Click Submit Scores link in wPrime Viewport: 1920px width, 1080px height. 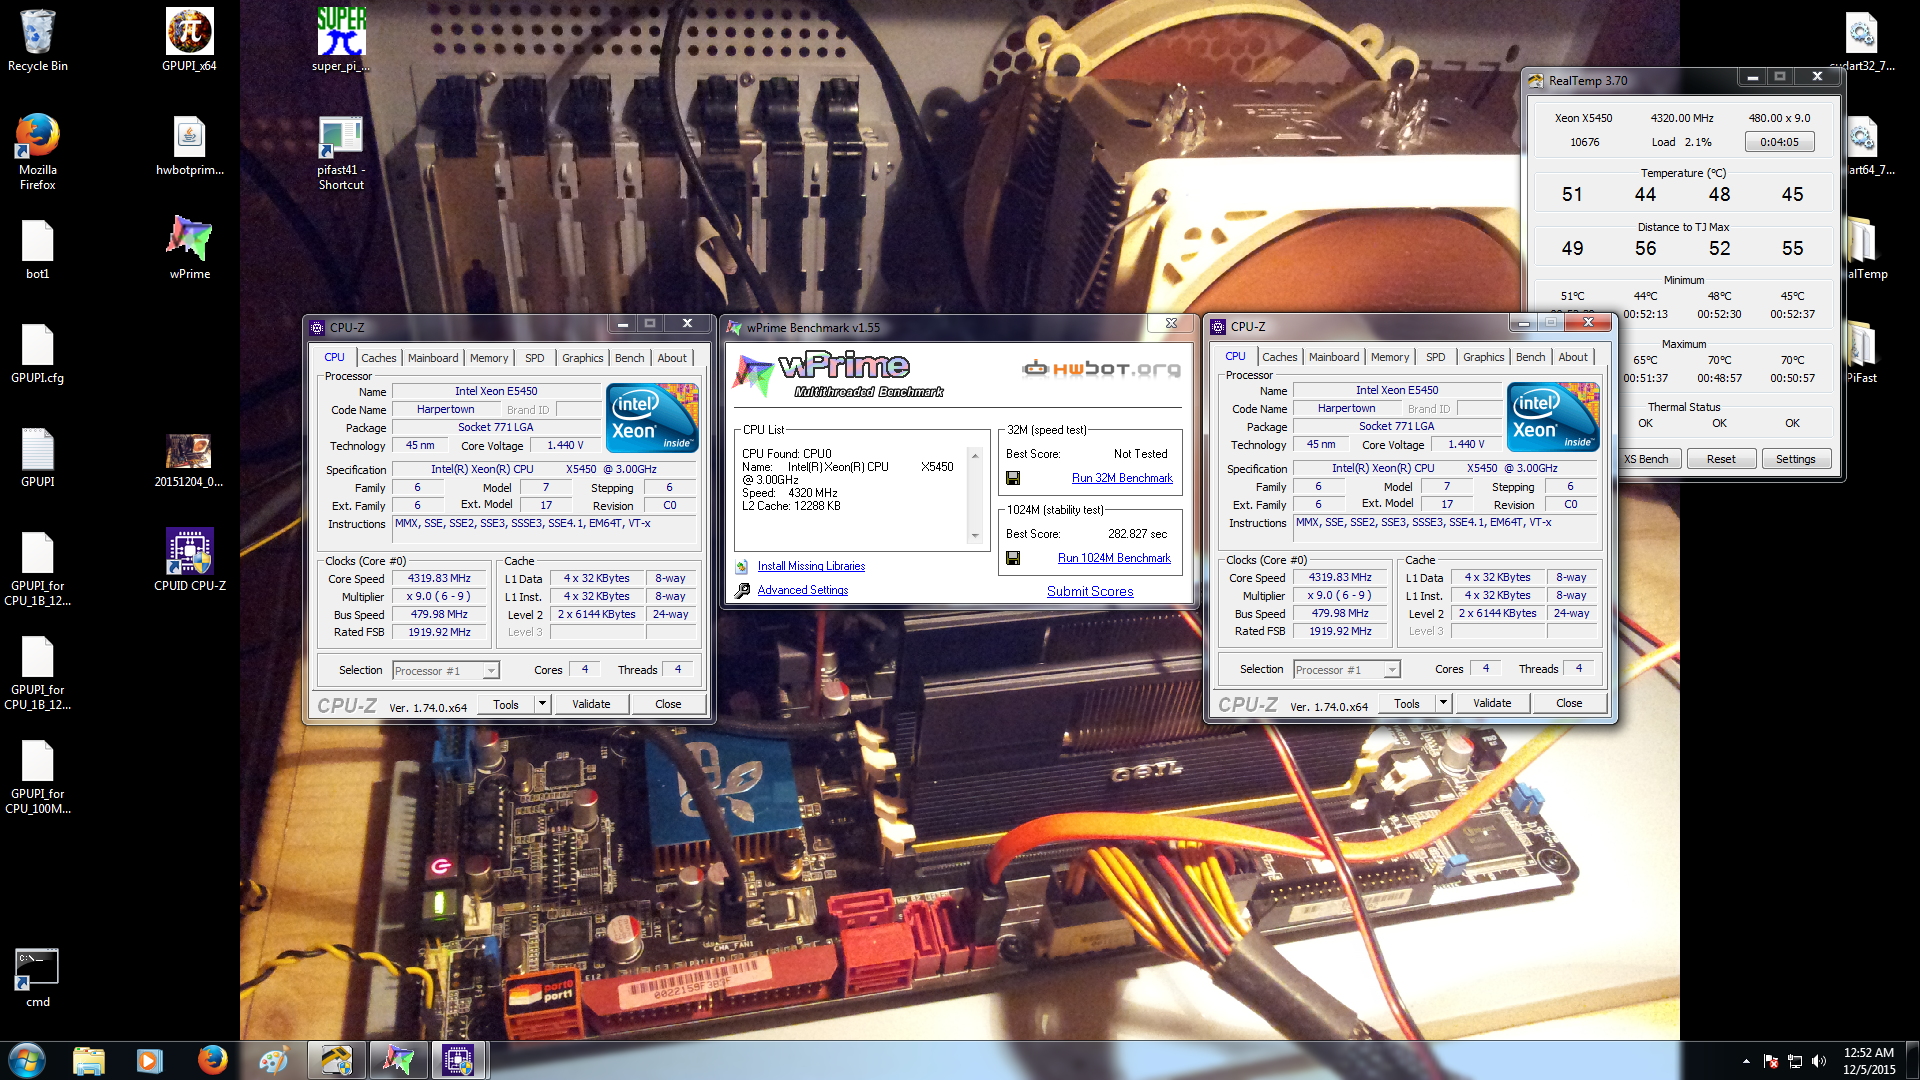(x=1090, y=591)
